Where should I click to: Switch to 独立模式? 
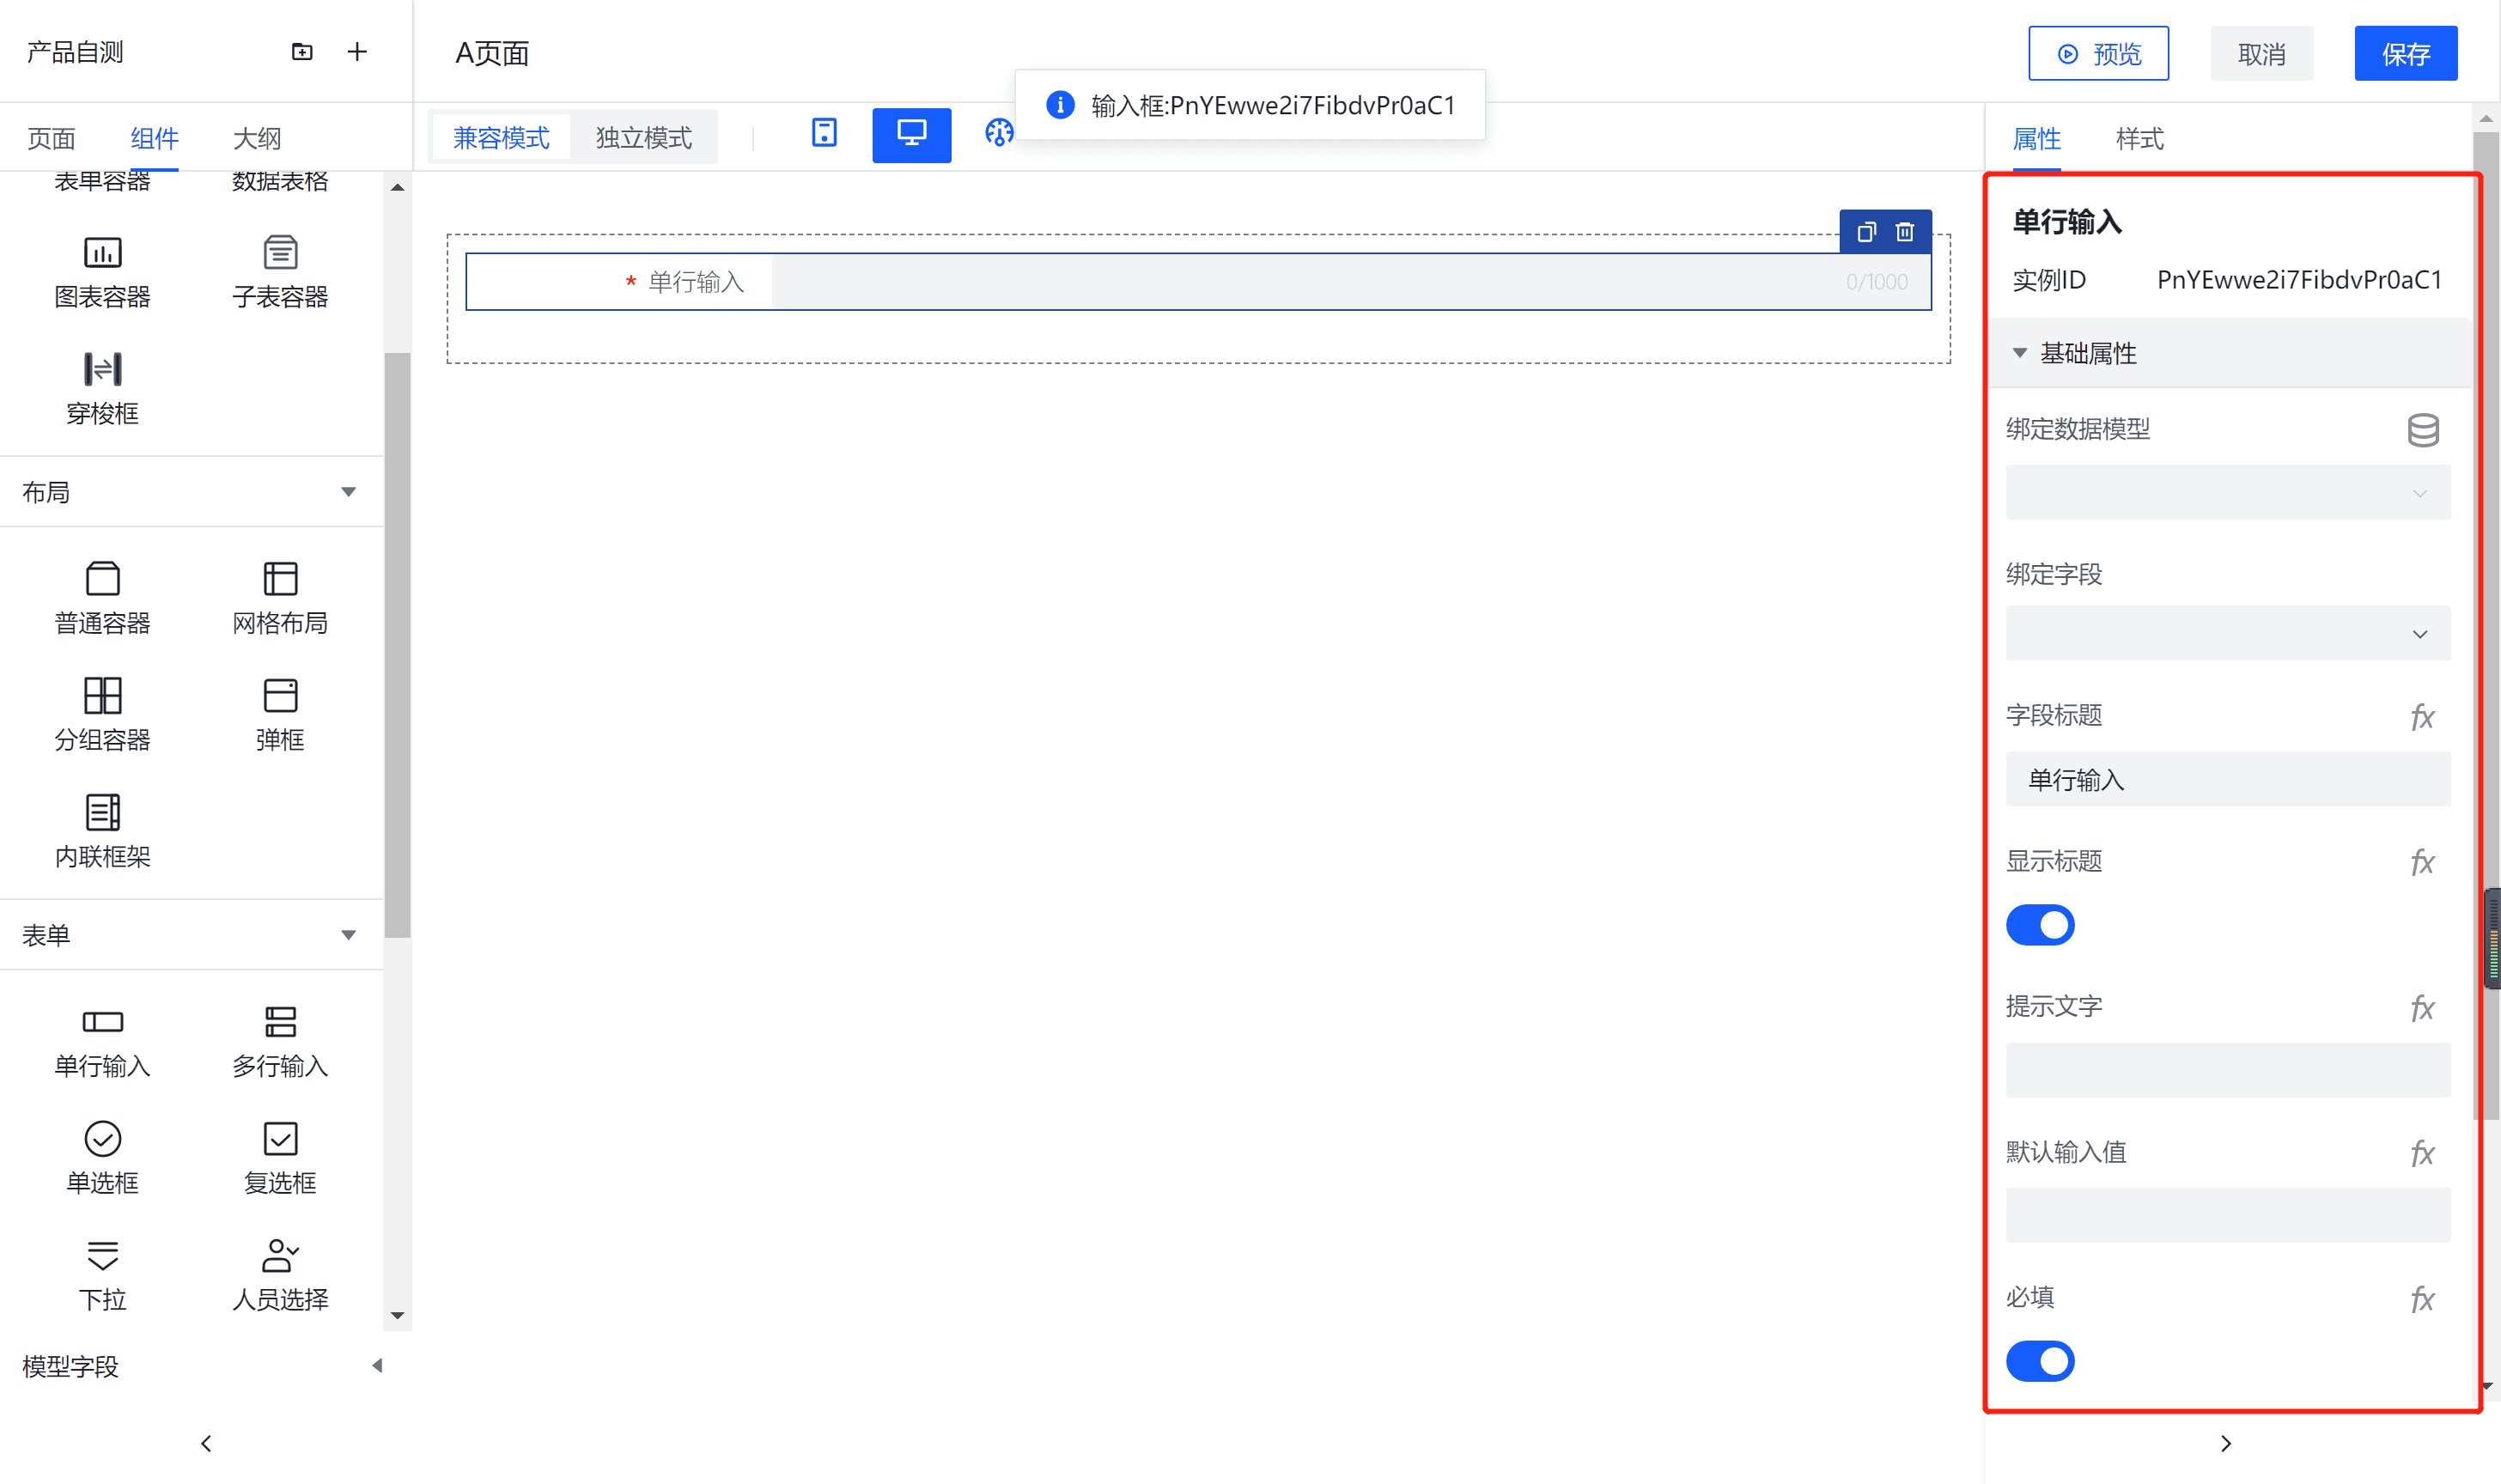point(643,137)
